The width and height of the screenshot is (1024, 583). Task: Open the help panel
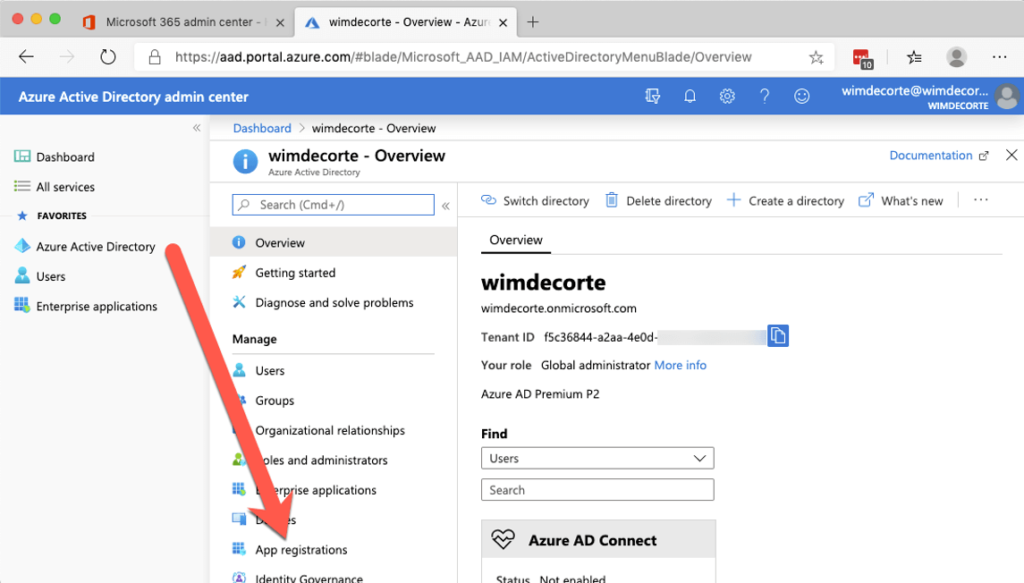click(x=765, y=96)
